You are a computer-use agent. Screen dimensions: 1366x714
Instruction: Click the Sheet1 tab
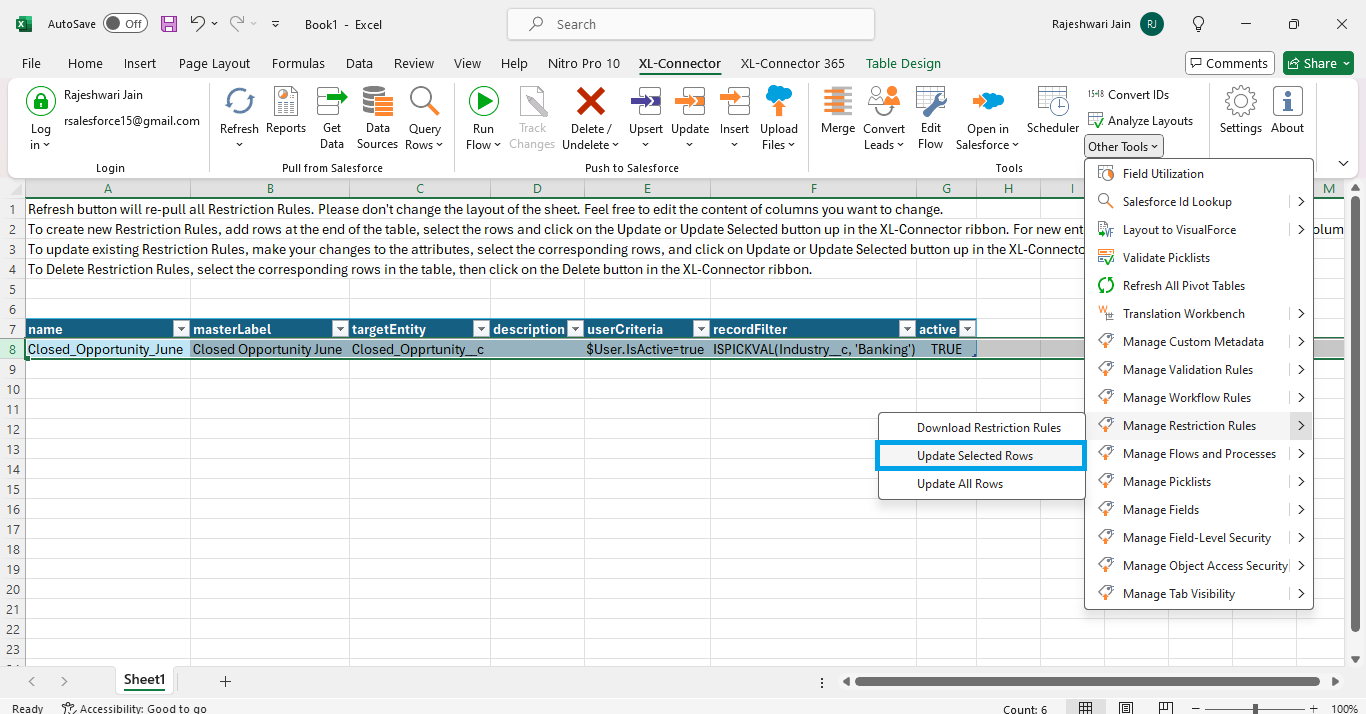point(144,680)
